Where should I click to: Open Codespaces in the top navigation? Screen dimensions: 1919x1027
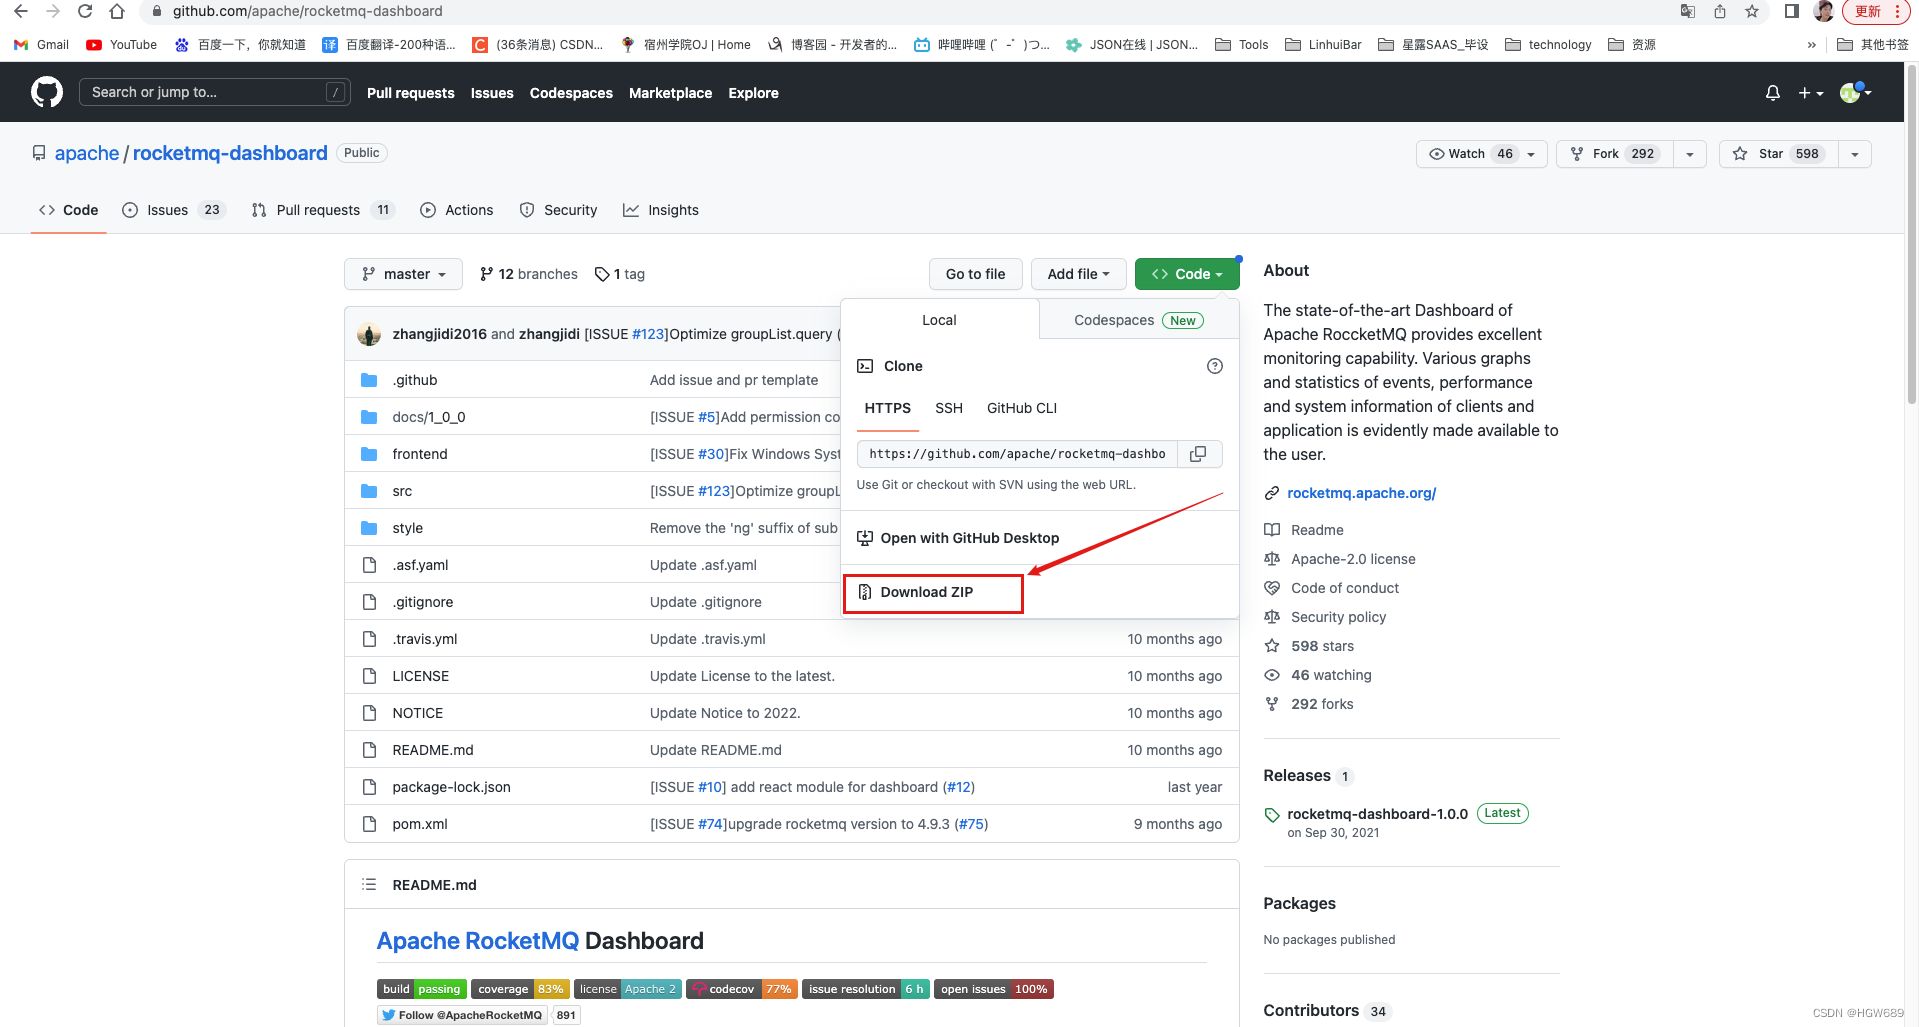pos(571,93)
